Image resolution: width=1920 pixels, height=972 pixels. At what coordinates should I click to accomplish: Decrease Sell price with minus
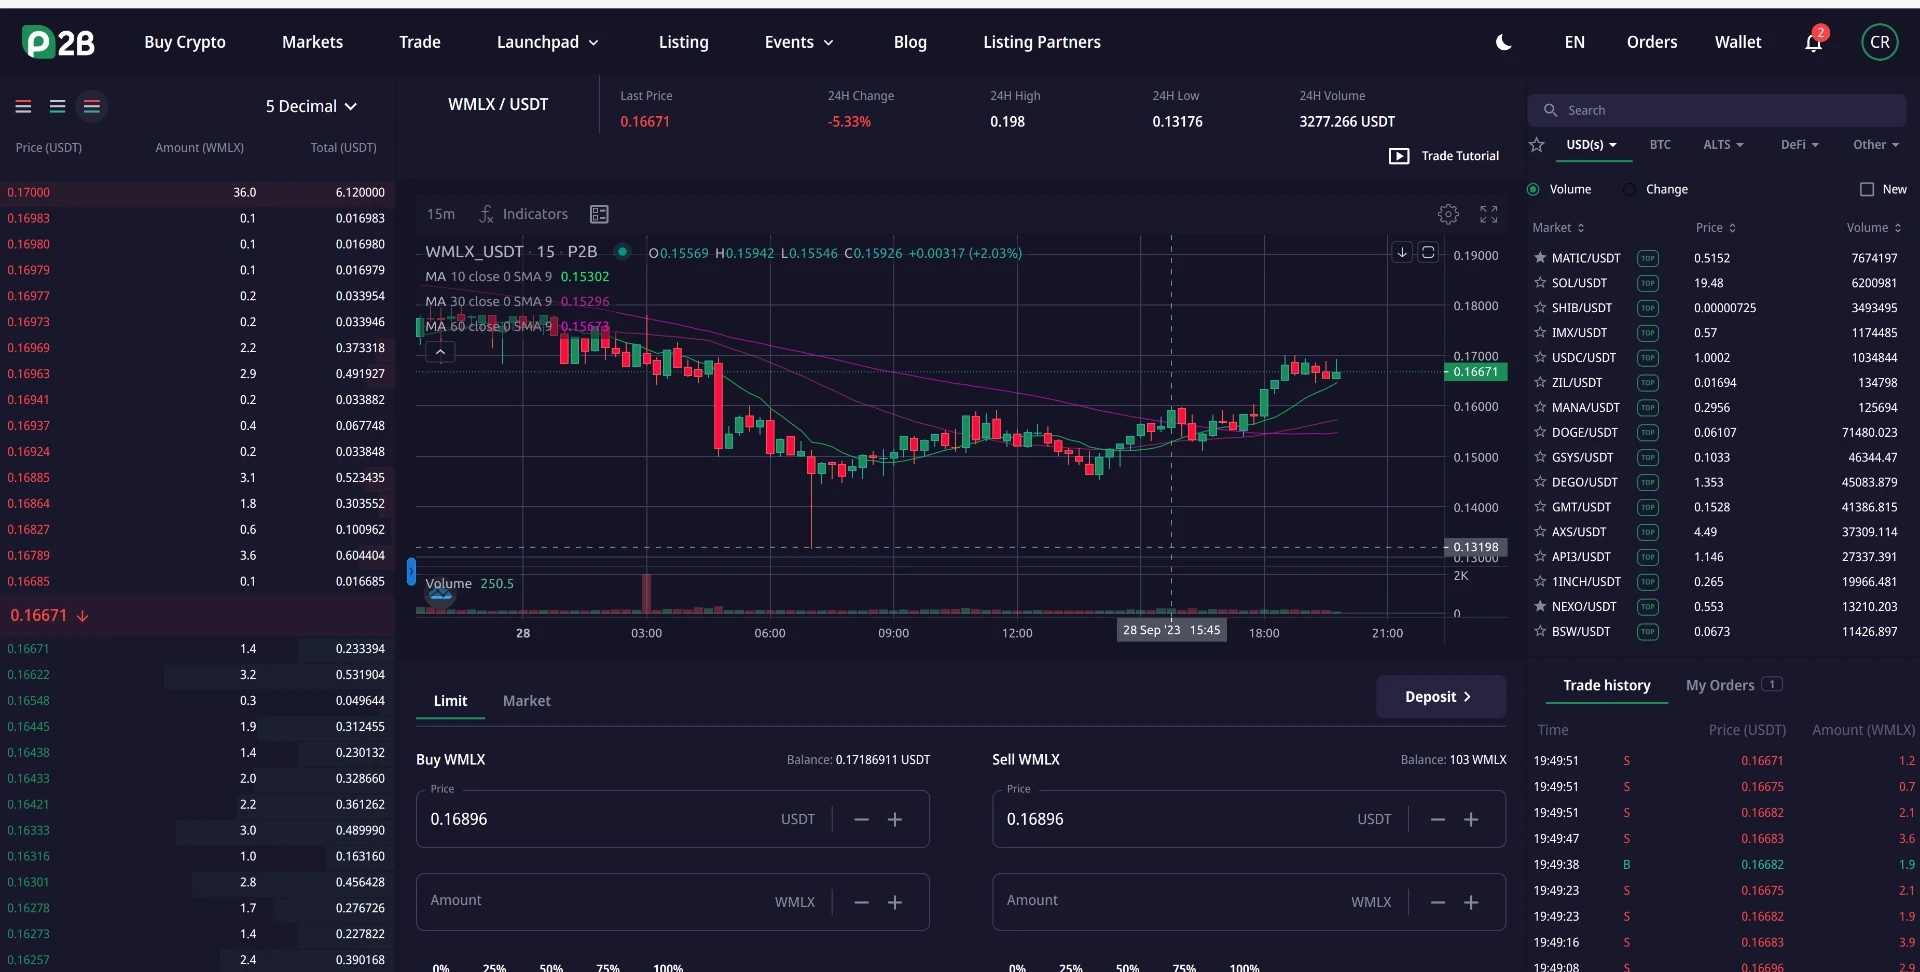[1437, 819]
